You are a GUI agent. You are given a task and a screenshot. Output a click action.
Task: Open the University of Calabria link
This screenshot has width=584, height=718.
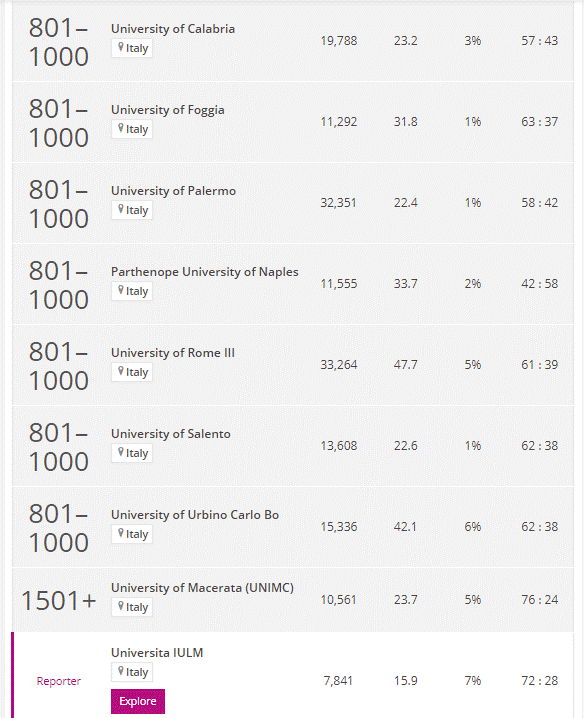click(173, 29)
